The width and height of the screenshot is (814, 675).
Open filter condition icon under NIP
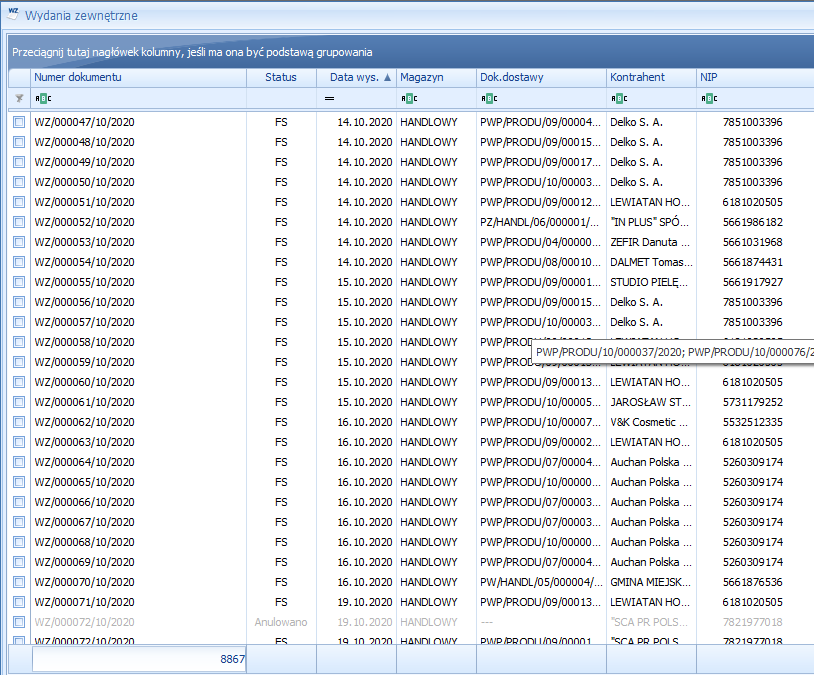tap(709, 98)
